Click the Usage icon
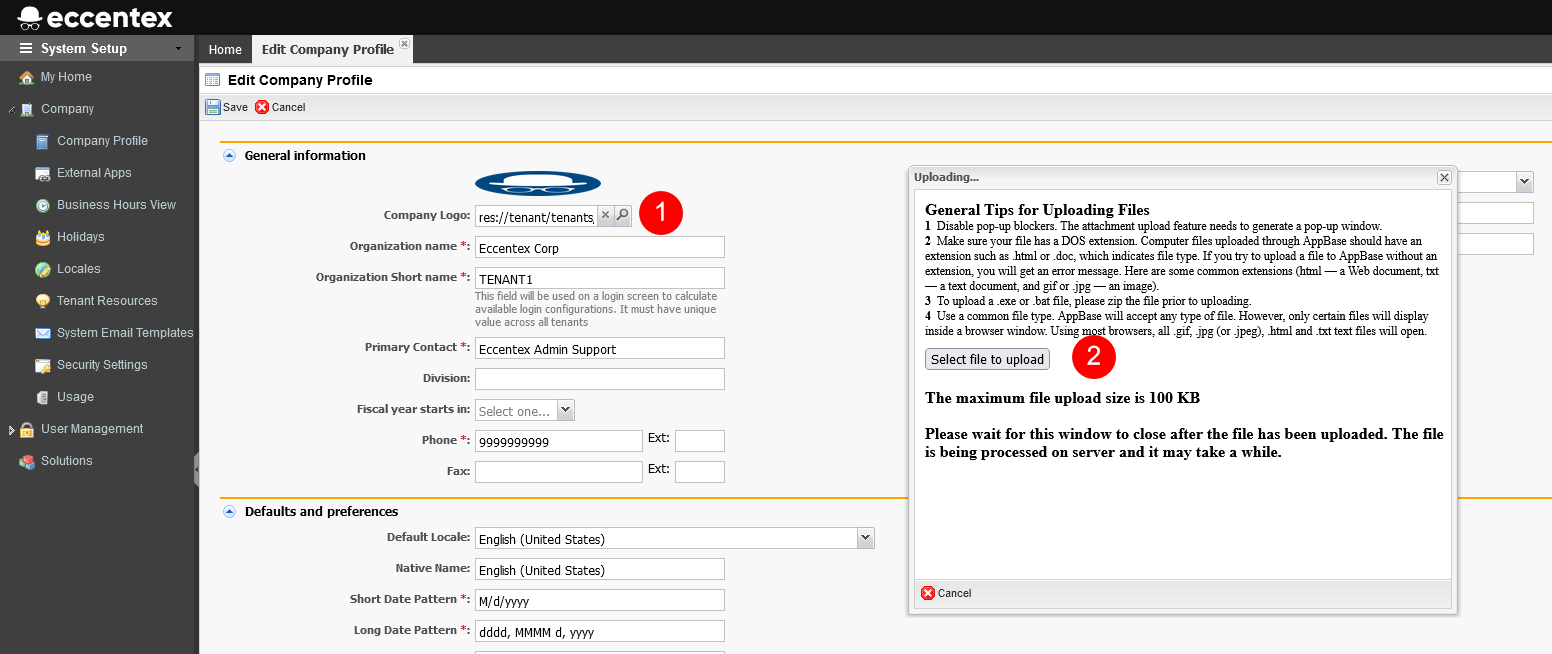This screenshot has height=654, width=1552. pyautogui.click(x=42, y=397)
